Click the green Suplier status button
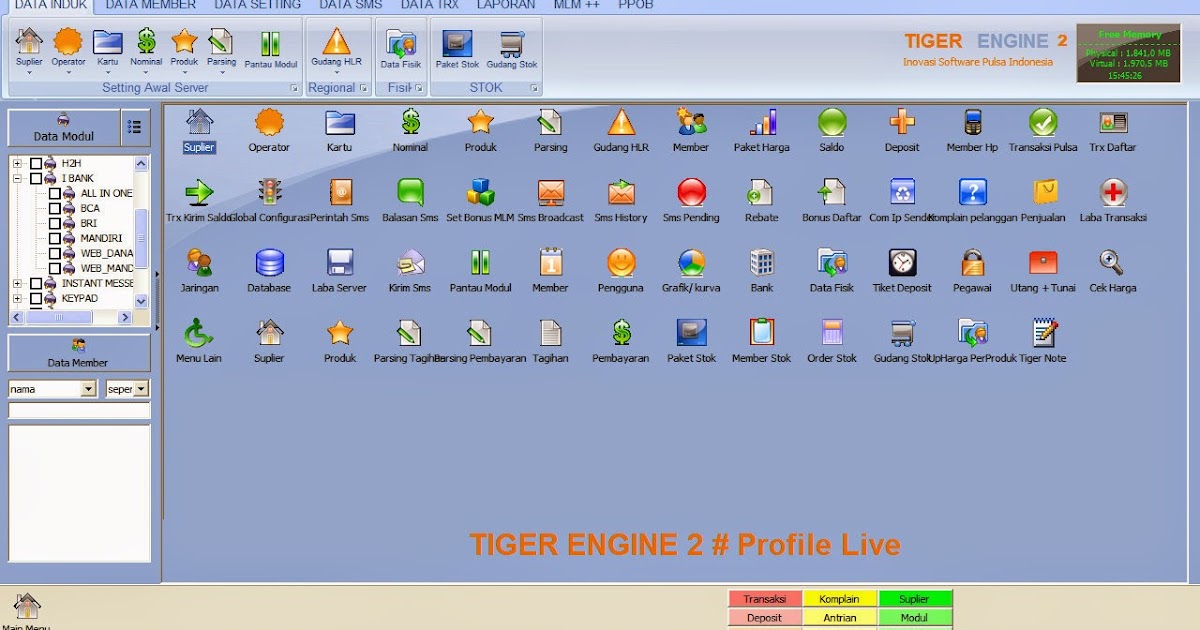 (915, 598)
